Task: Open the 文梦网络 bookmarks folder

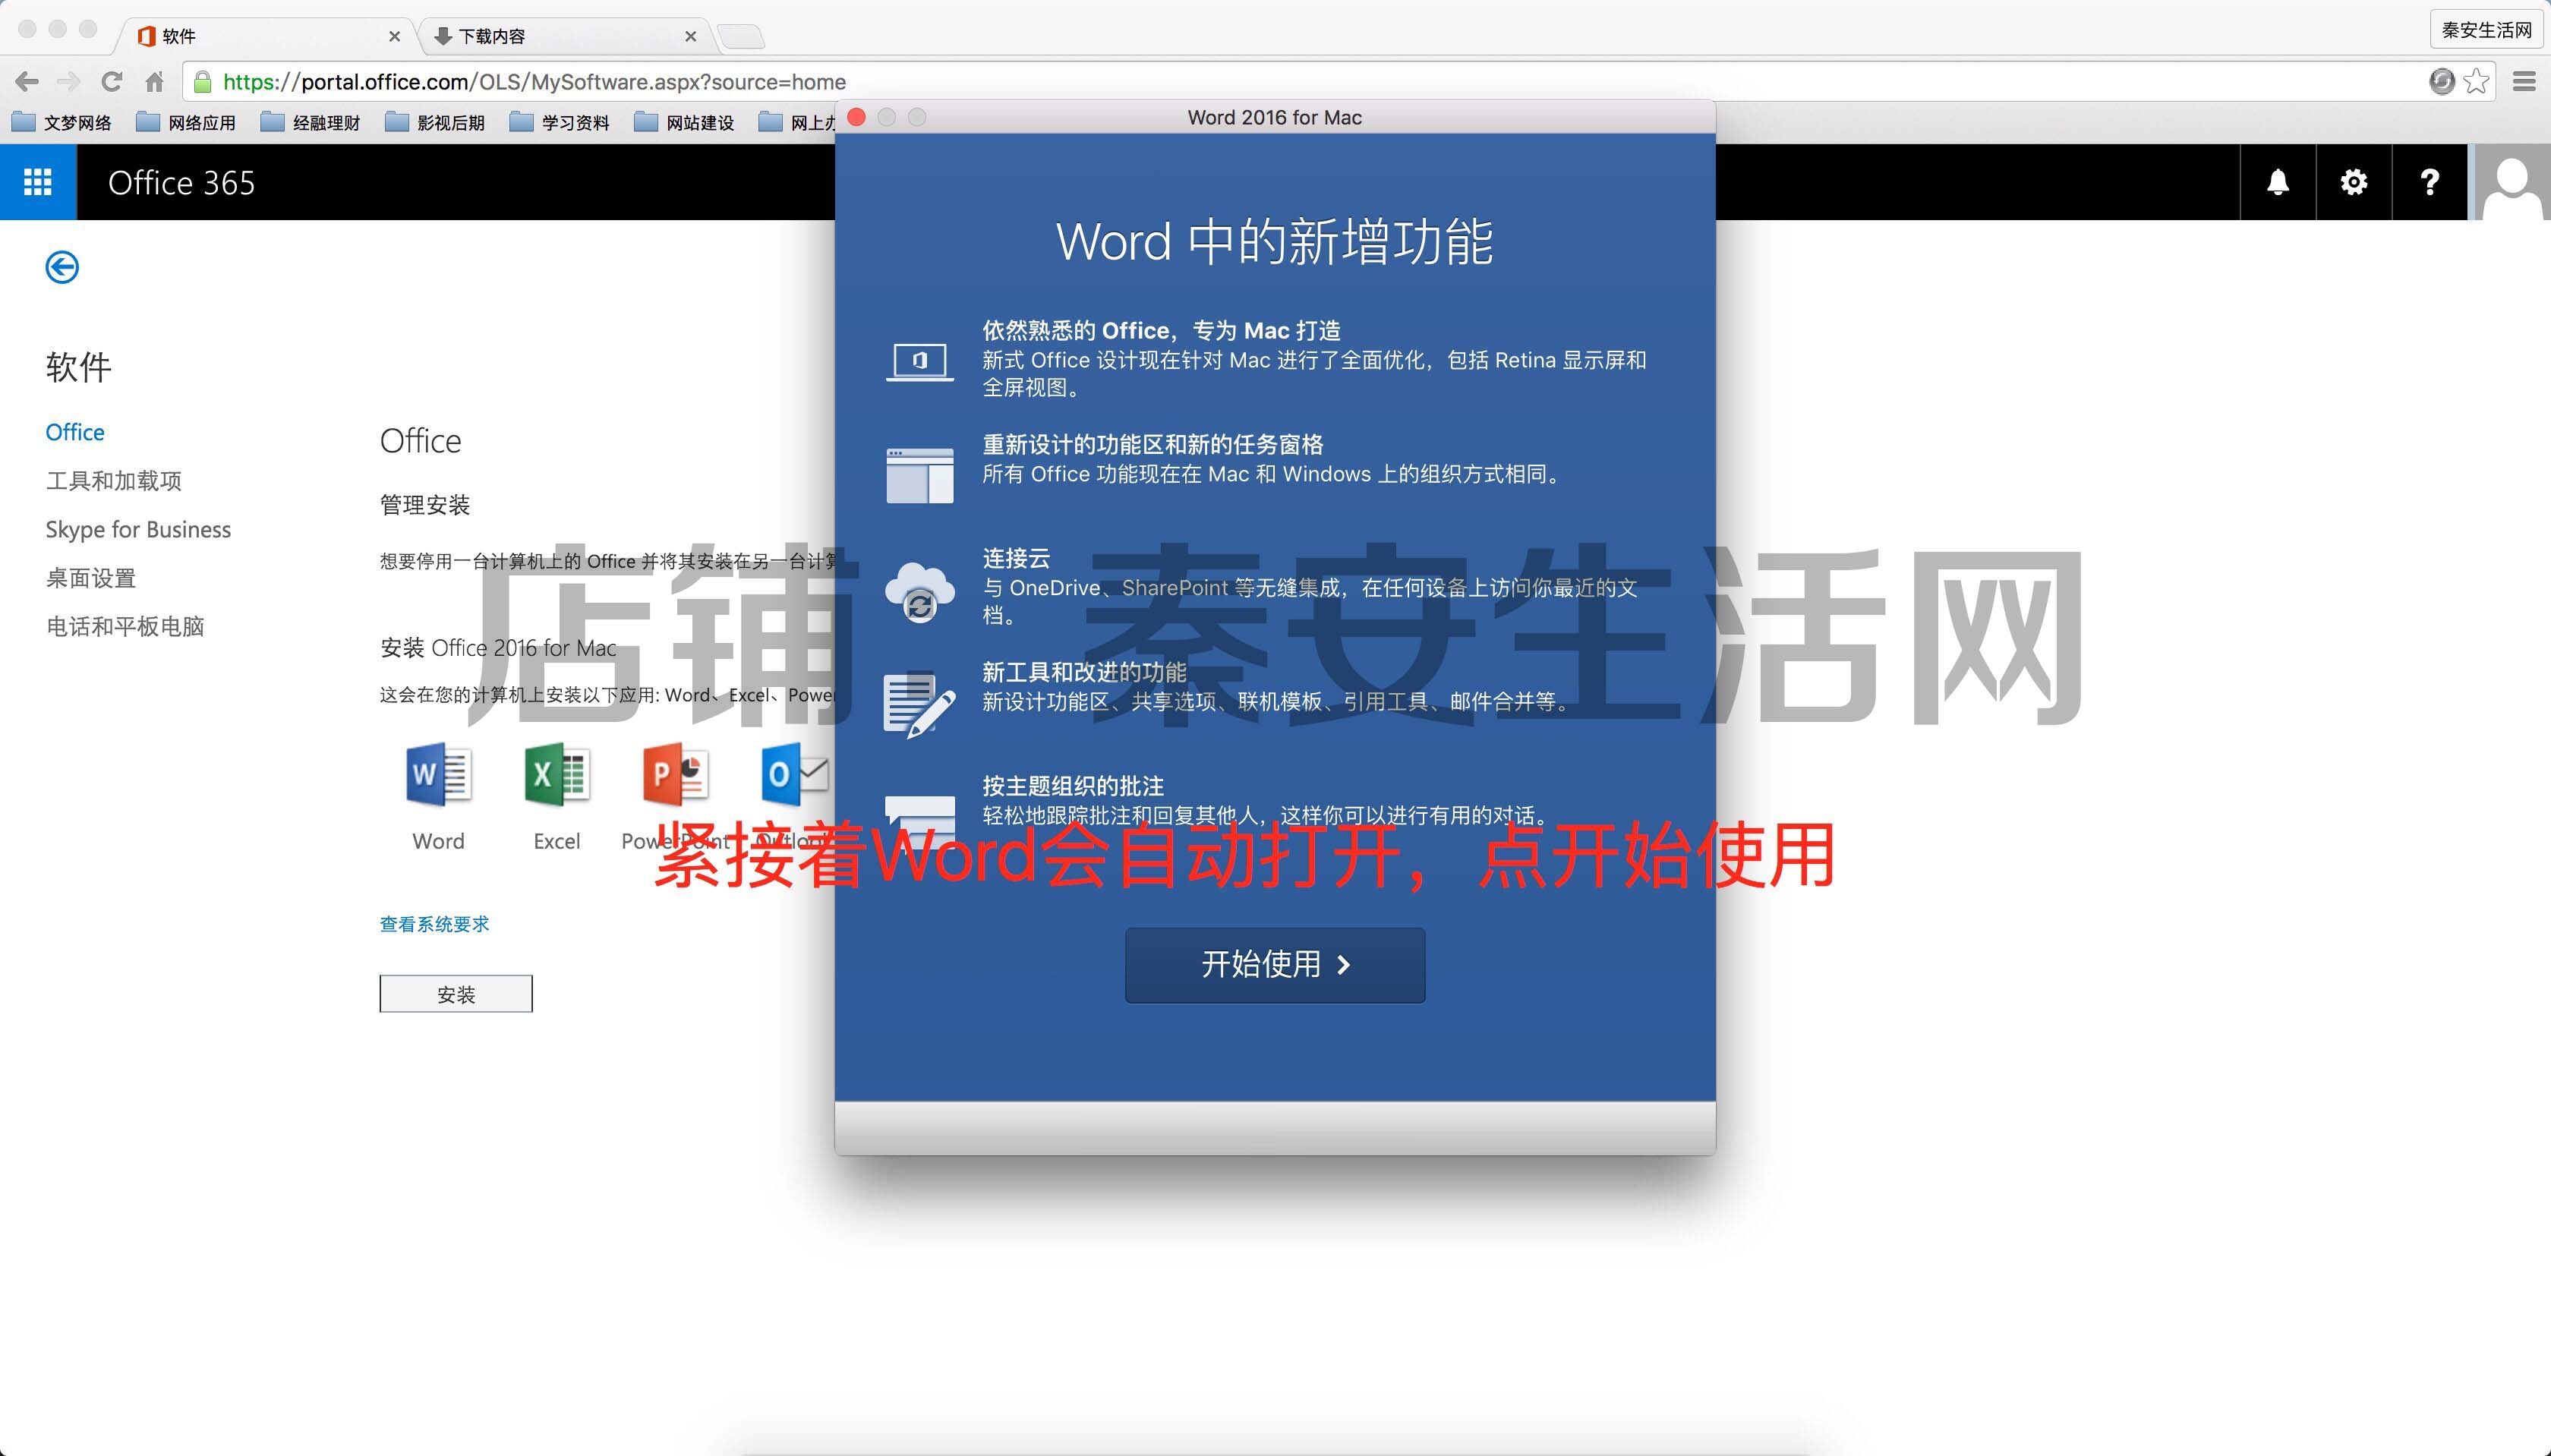Action: point(62,122)
